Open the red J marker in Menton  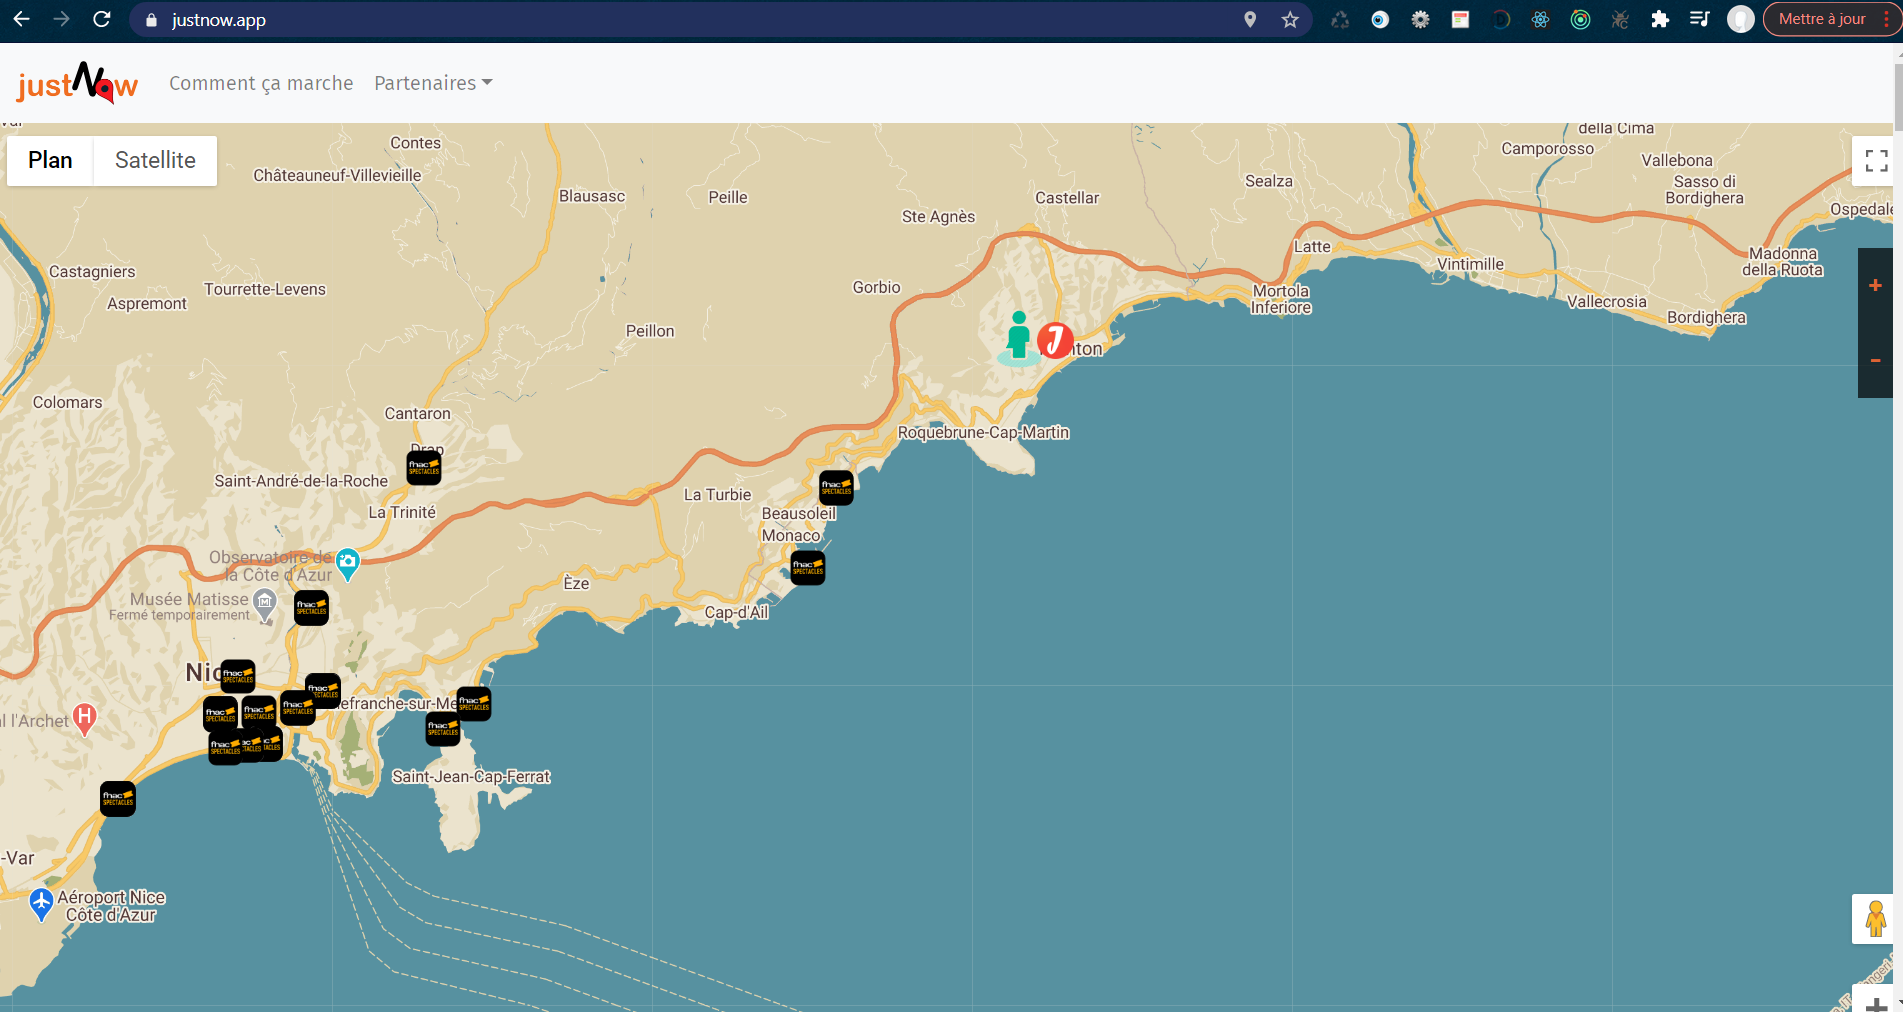click(x=1055, y=341)
